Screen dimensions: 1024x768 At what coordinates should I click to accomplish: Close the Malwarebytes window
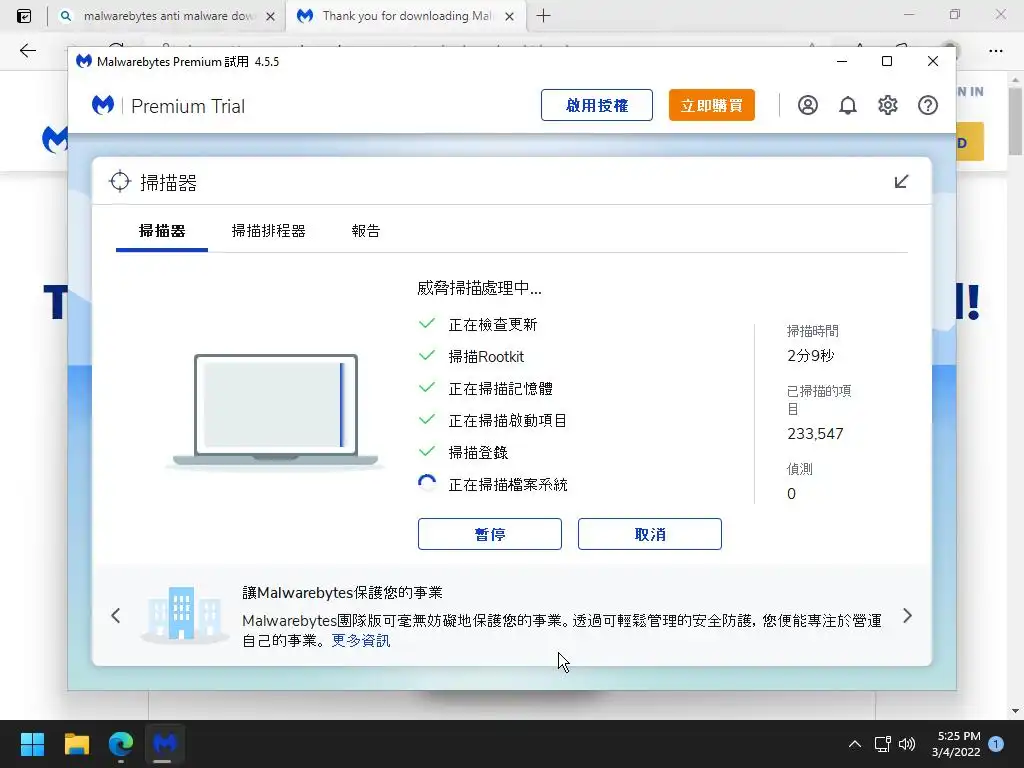point(933,61)
